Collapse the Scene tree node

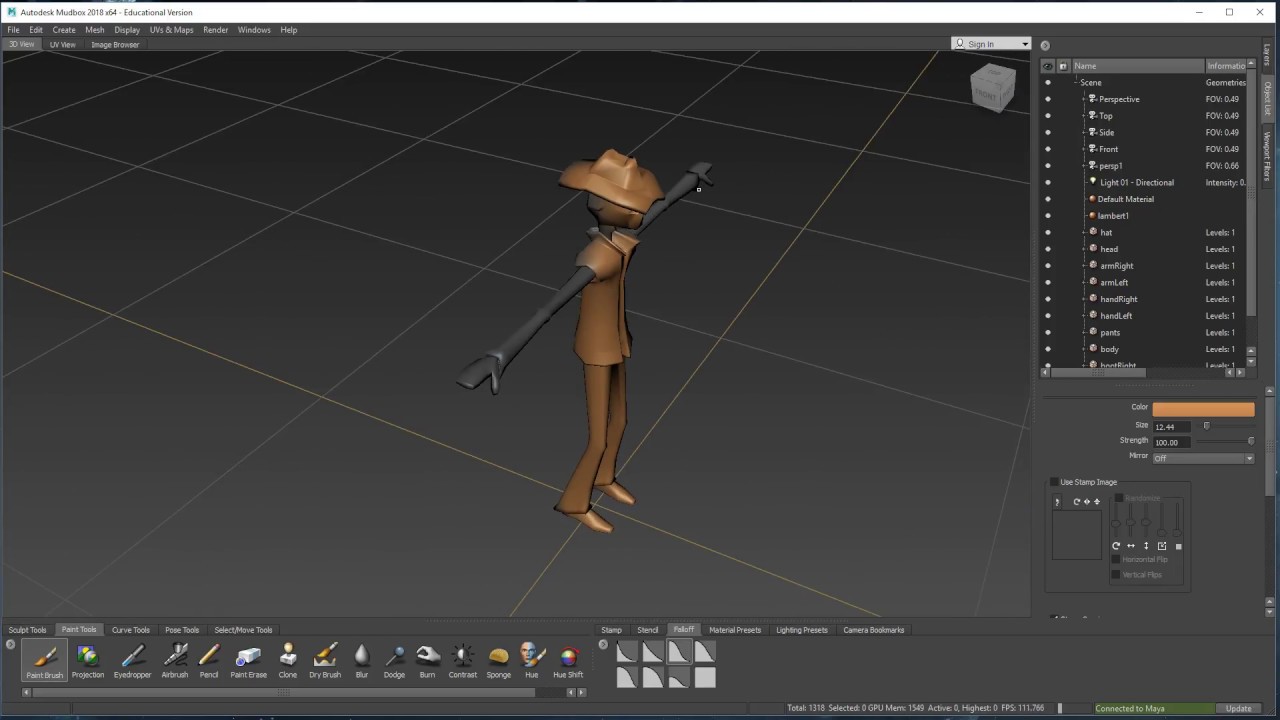(1076, 82)
